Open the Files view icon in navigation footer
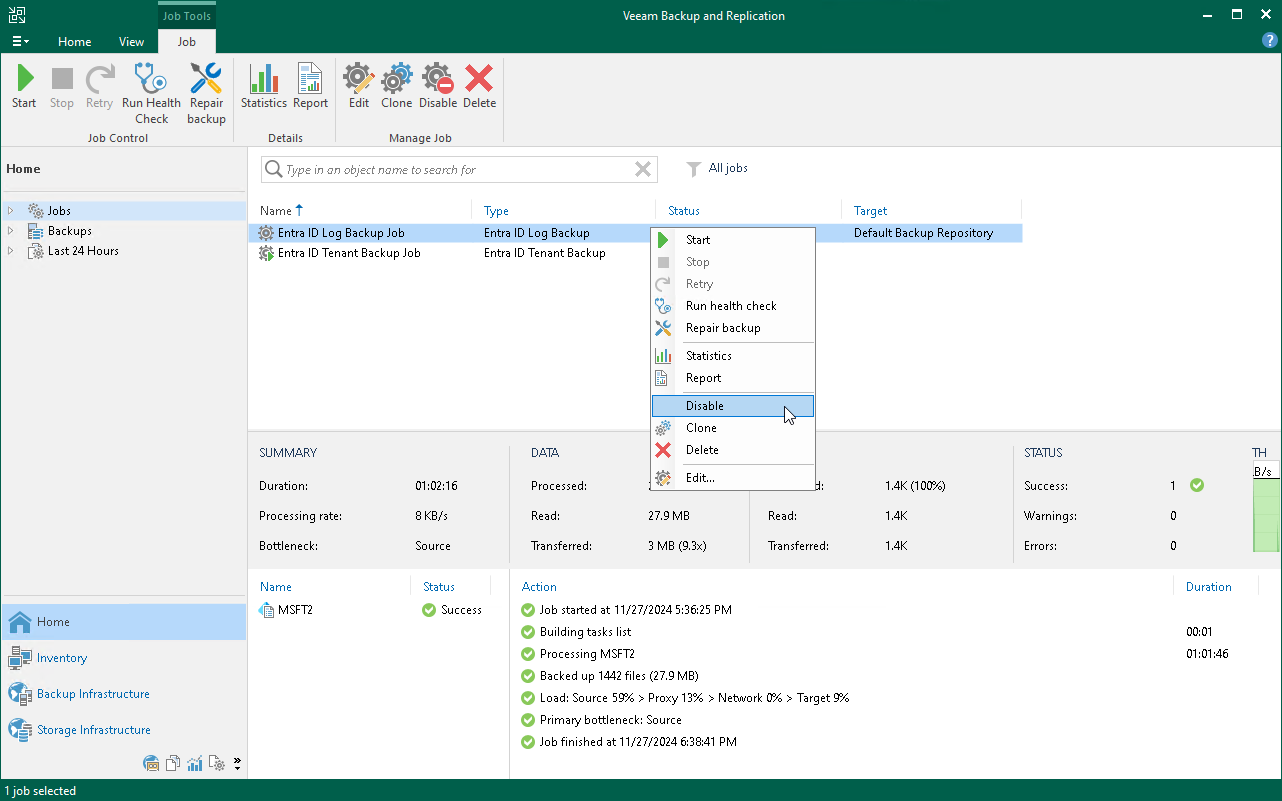Screen dimensions: 1282x801 173,764
